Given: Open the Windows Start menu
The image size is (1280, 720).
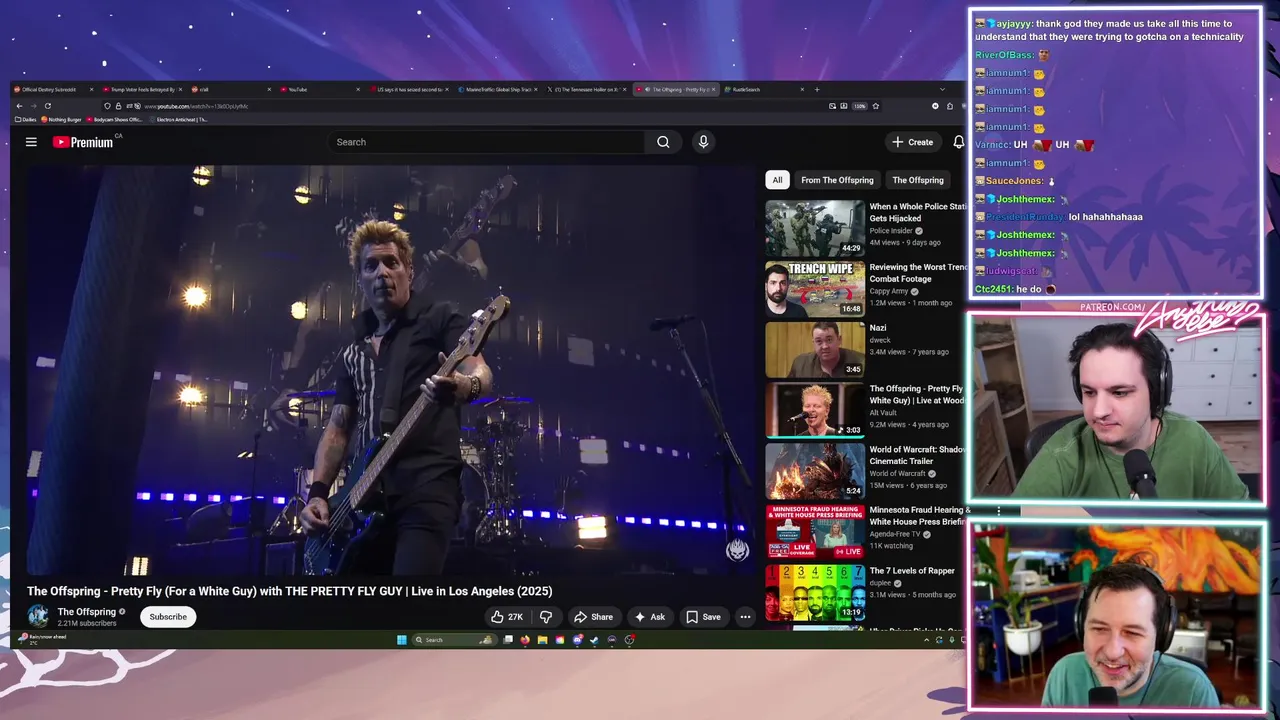Looking at the screenshot, I should 401,640.
